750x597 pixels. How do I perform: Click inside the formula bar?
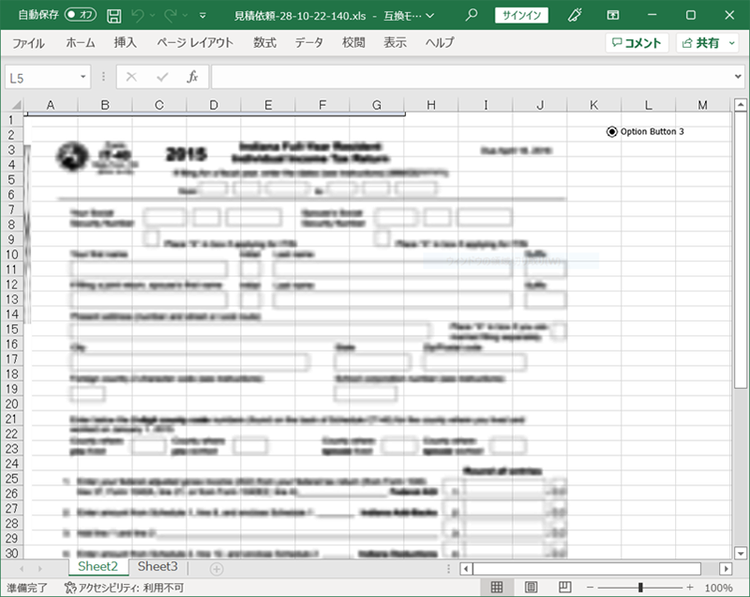click(x=472, y=77)
